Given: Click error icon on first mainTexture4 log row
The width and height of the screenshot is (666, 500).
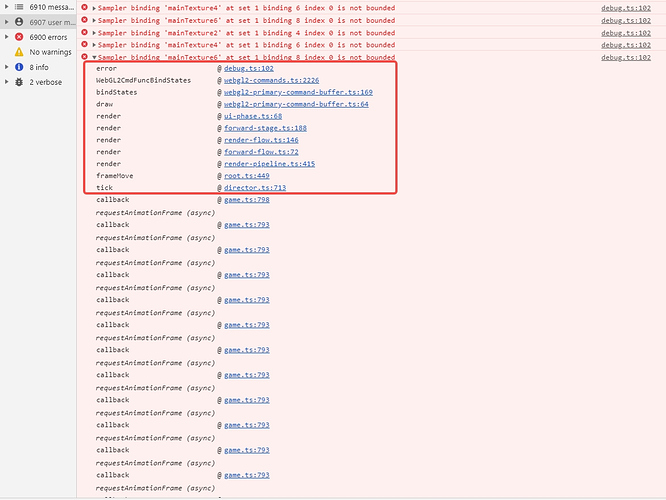Looking at the screenshot, I should pyautogui.click(x=85, y=8).
